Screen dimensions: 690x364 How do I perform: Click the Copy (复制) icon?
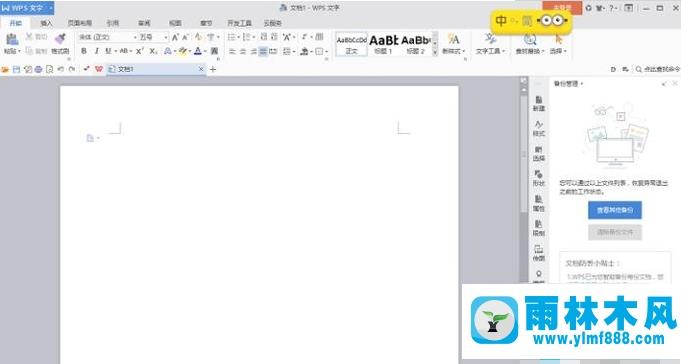click(x=29, y=51)
